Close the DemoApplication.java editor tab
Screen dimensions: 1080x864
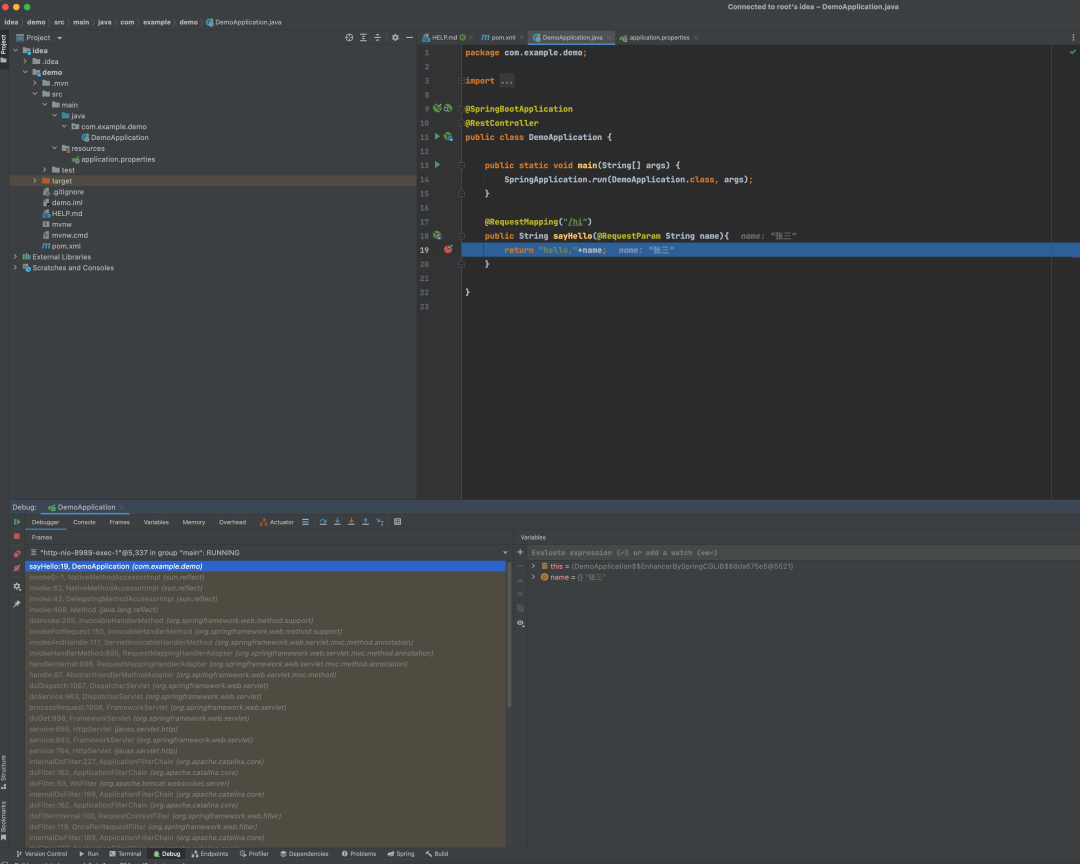609,38
